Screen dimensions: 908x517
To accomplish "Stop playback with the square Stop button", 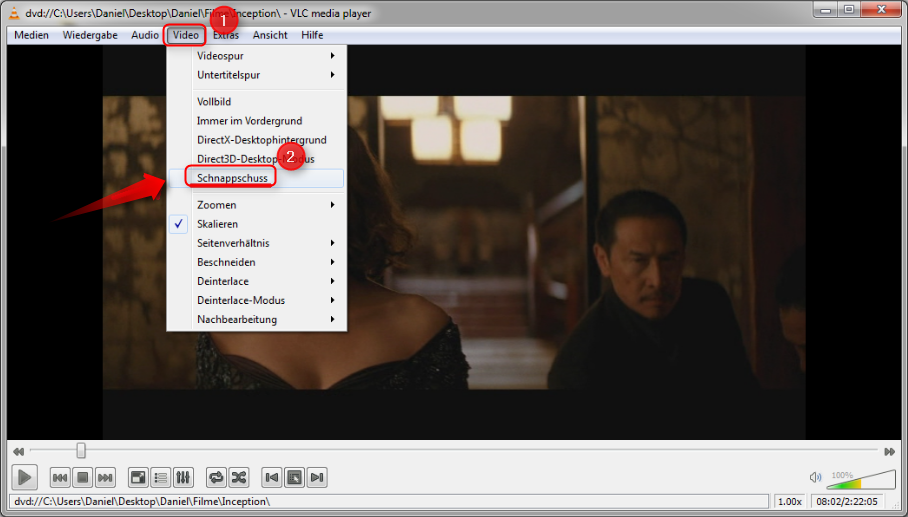I will click(83, 478).
